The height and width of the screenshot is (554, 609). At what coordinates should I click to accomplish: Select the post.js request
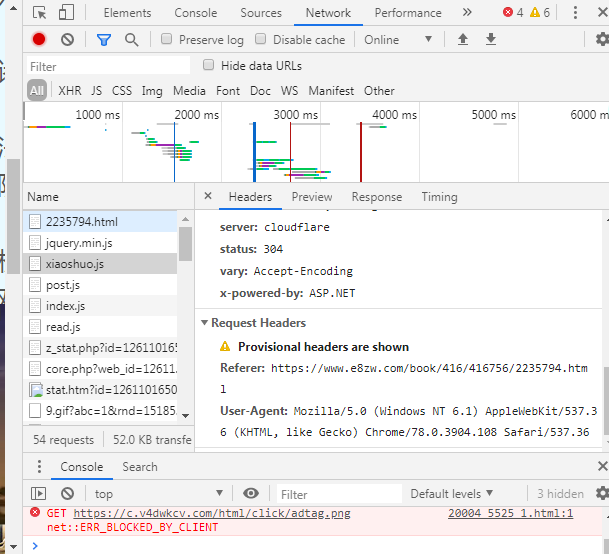(x=100, y=285)
